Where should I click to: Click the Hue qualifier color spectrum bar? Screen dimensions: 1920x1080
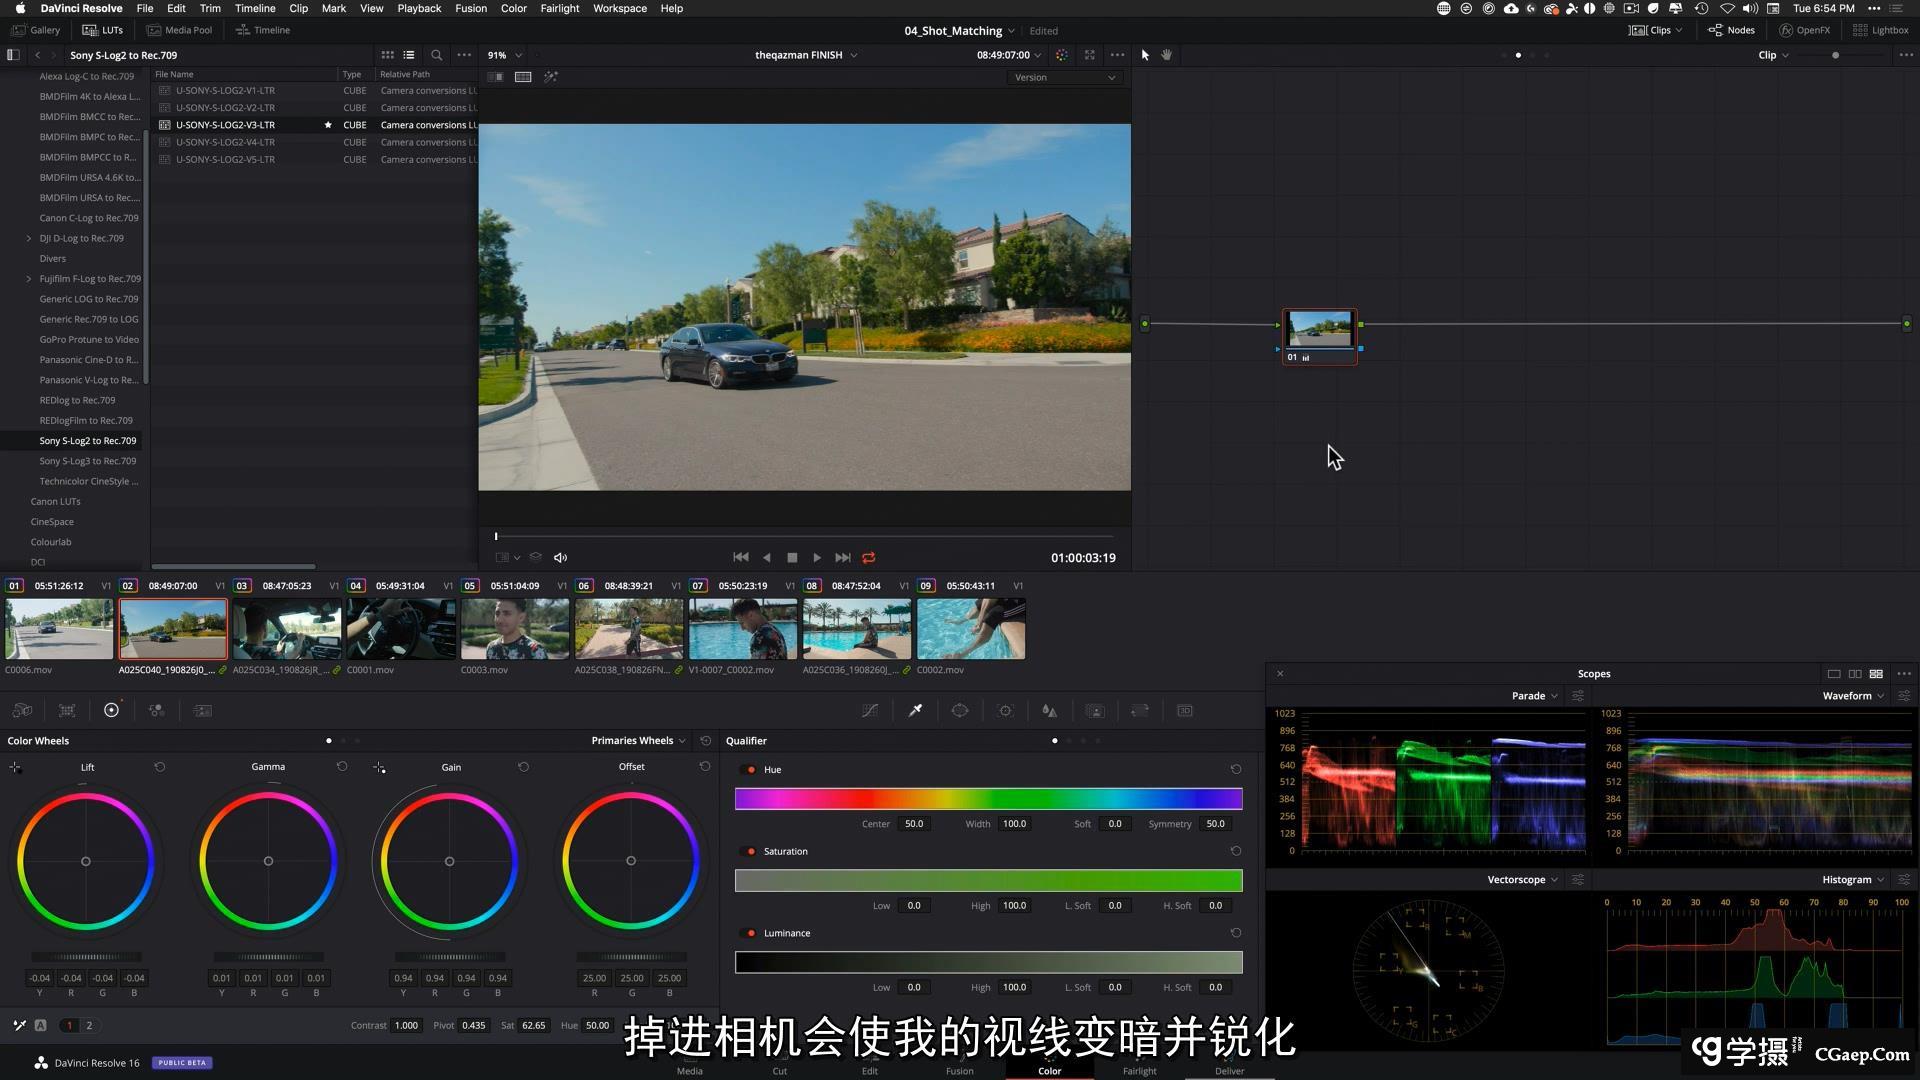click(988, 798)
